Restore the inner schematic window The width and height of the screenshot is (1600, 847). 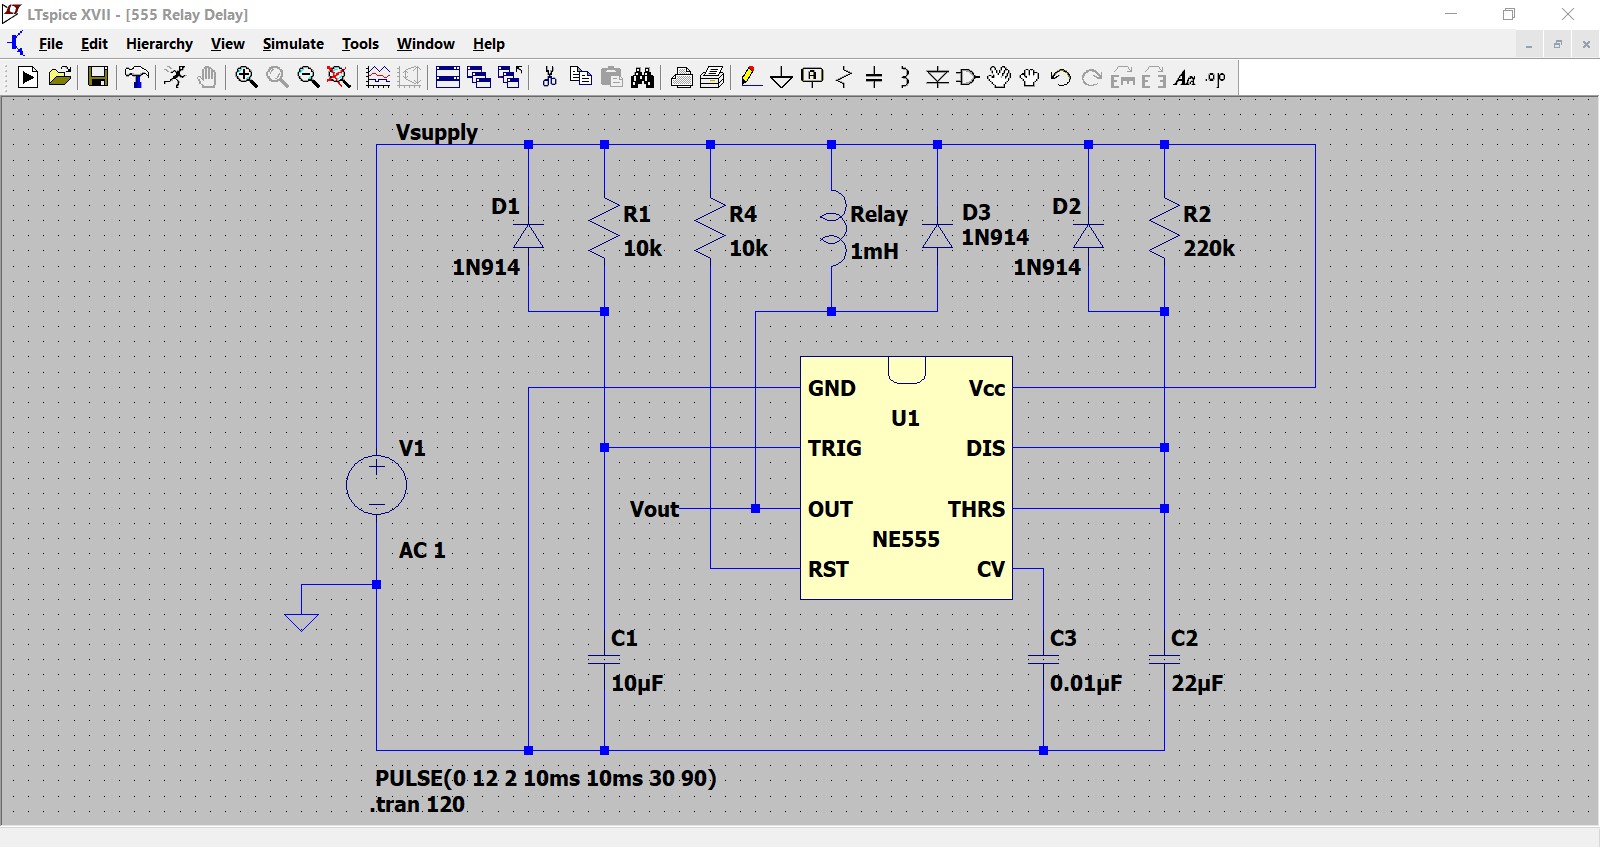click(1557, 44)
